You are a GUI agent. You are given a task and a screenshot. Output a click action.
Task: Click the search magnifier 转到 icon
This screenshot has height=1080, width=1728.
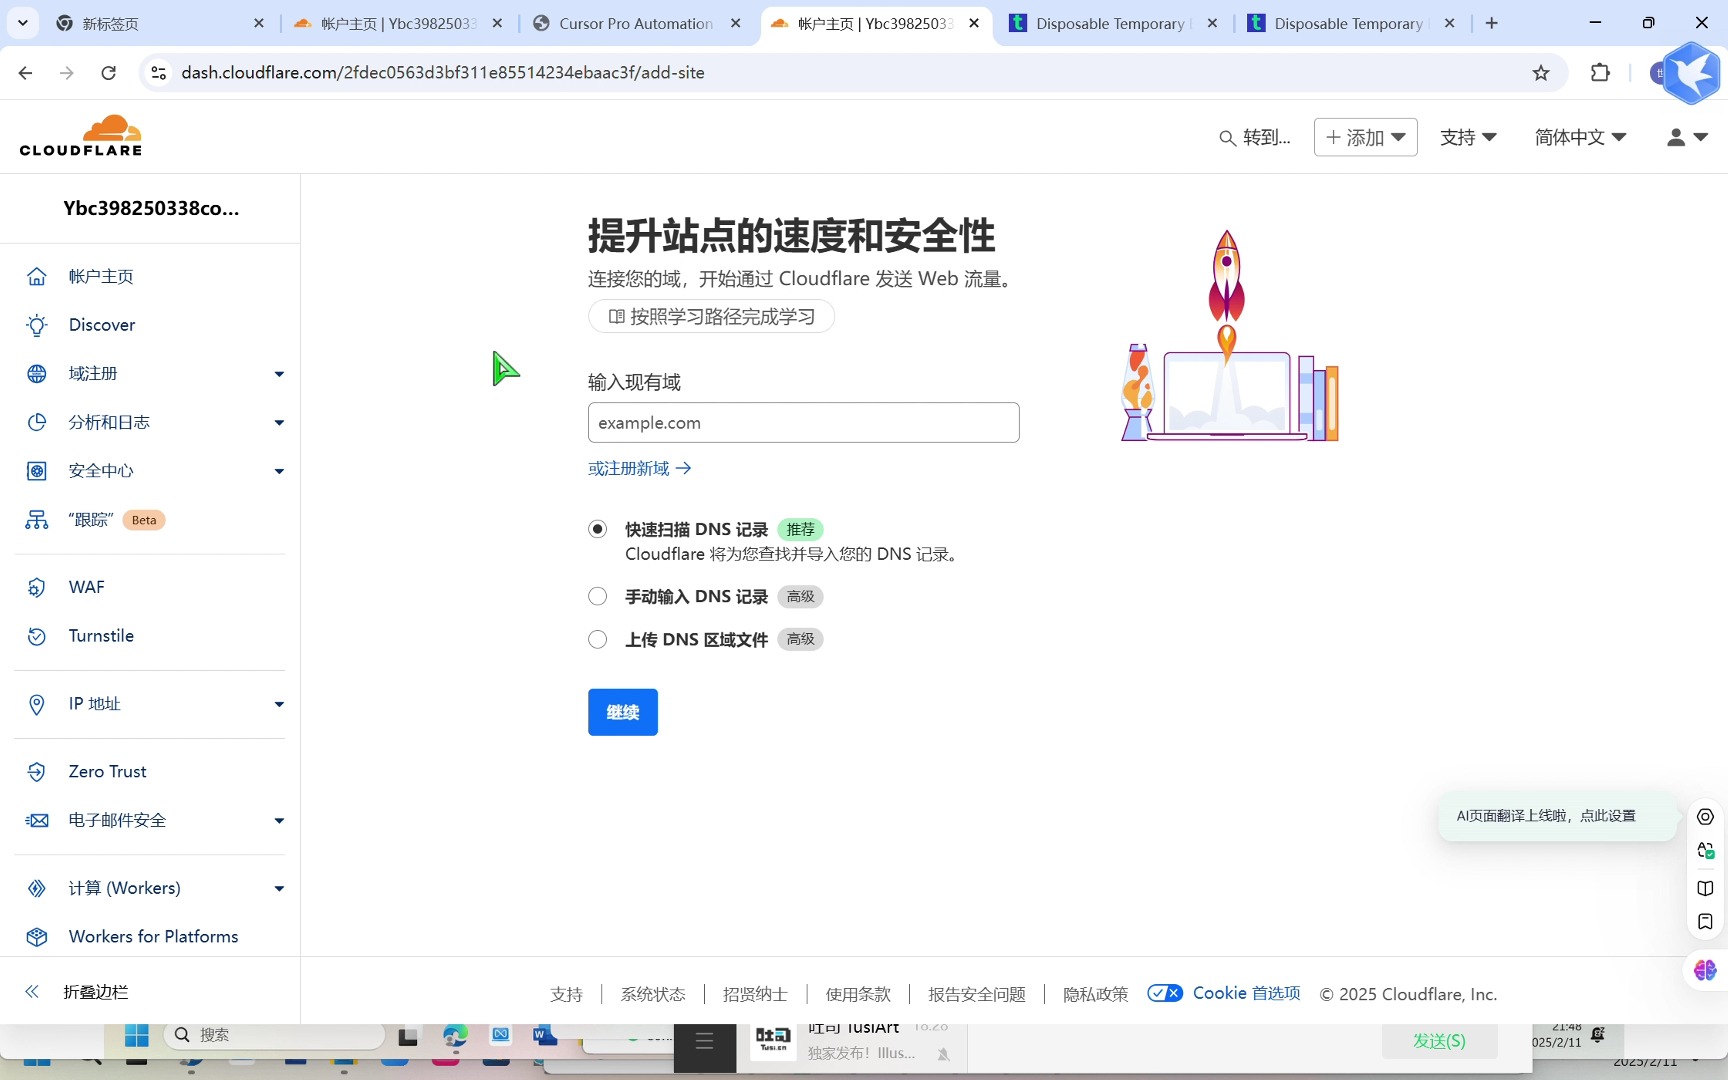(x=1227, y=138)
